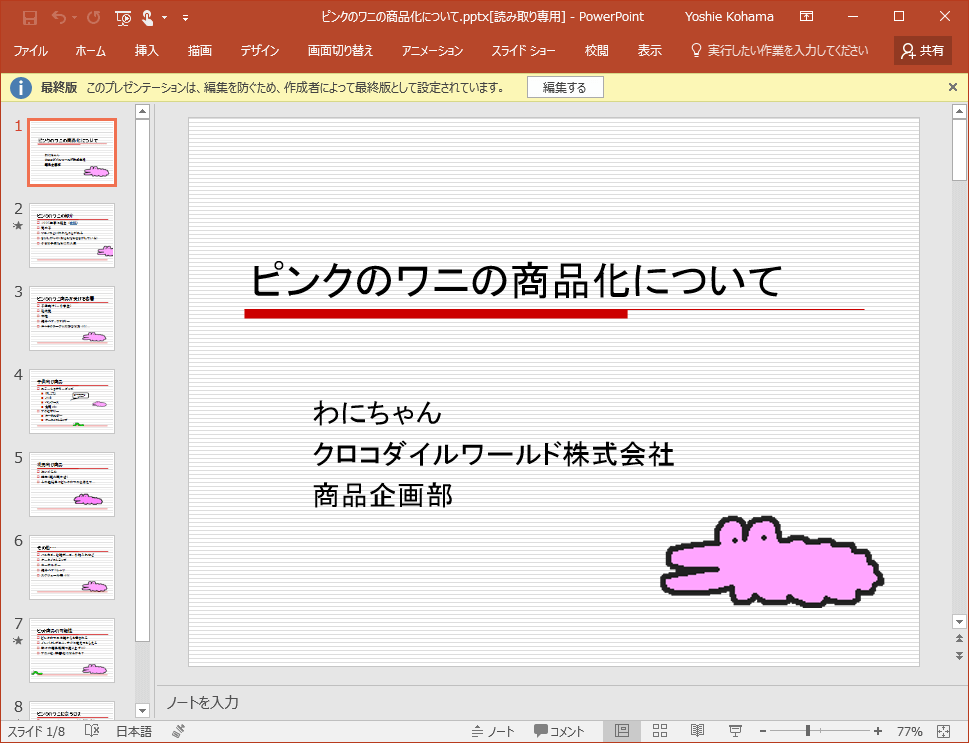Viewport: 969px width, 743px height.
Task: Open touch/mouse mode dropdown arrow
Action: coord(164,17)
